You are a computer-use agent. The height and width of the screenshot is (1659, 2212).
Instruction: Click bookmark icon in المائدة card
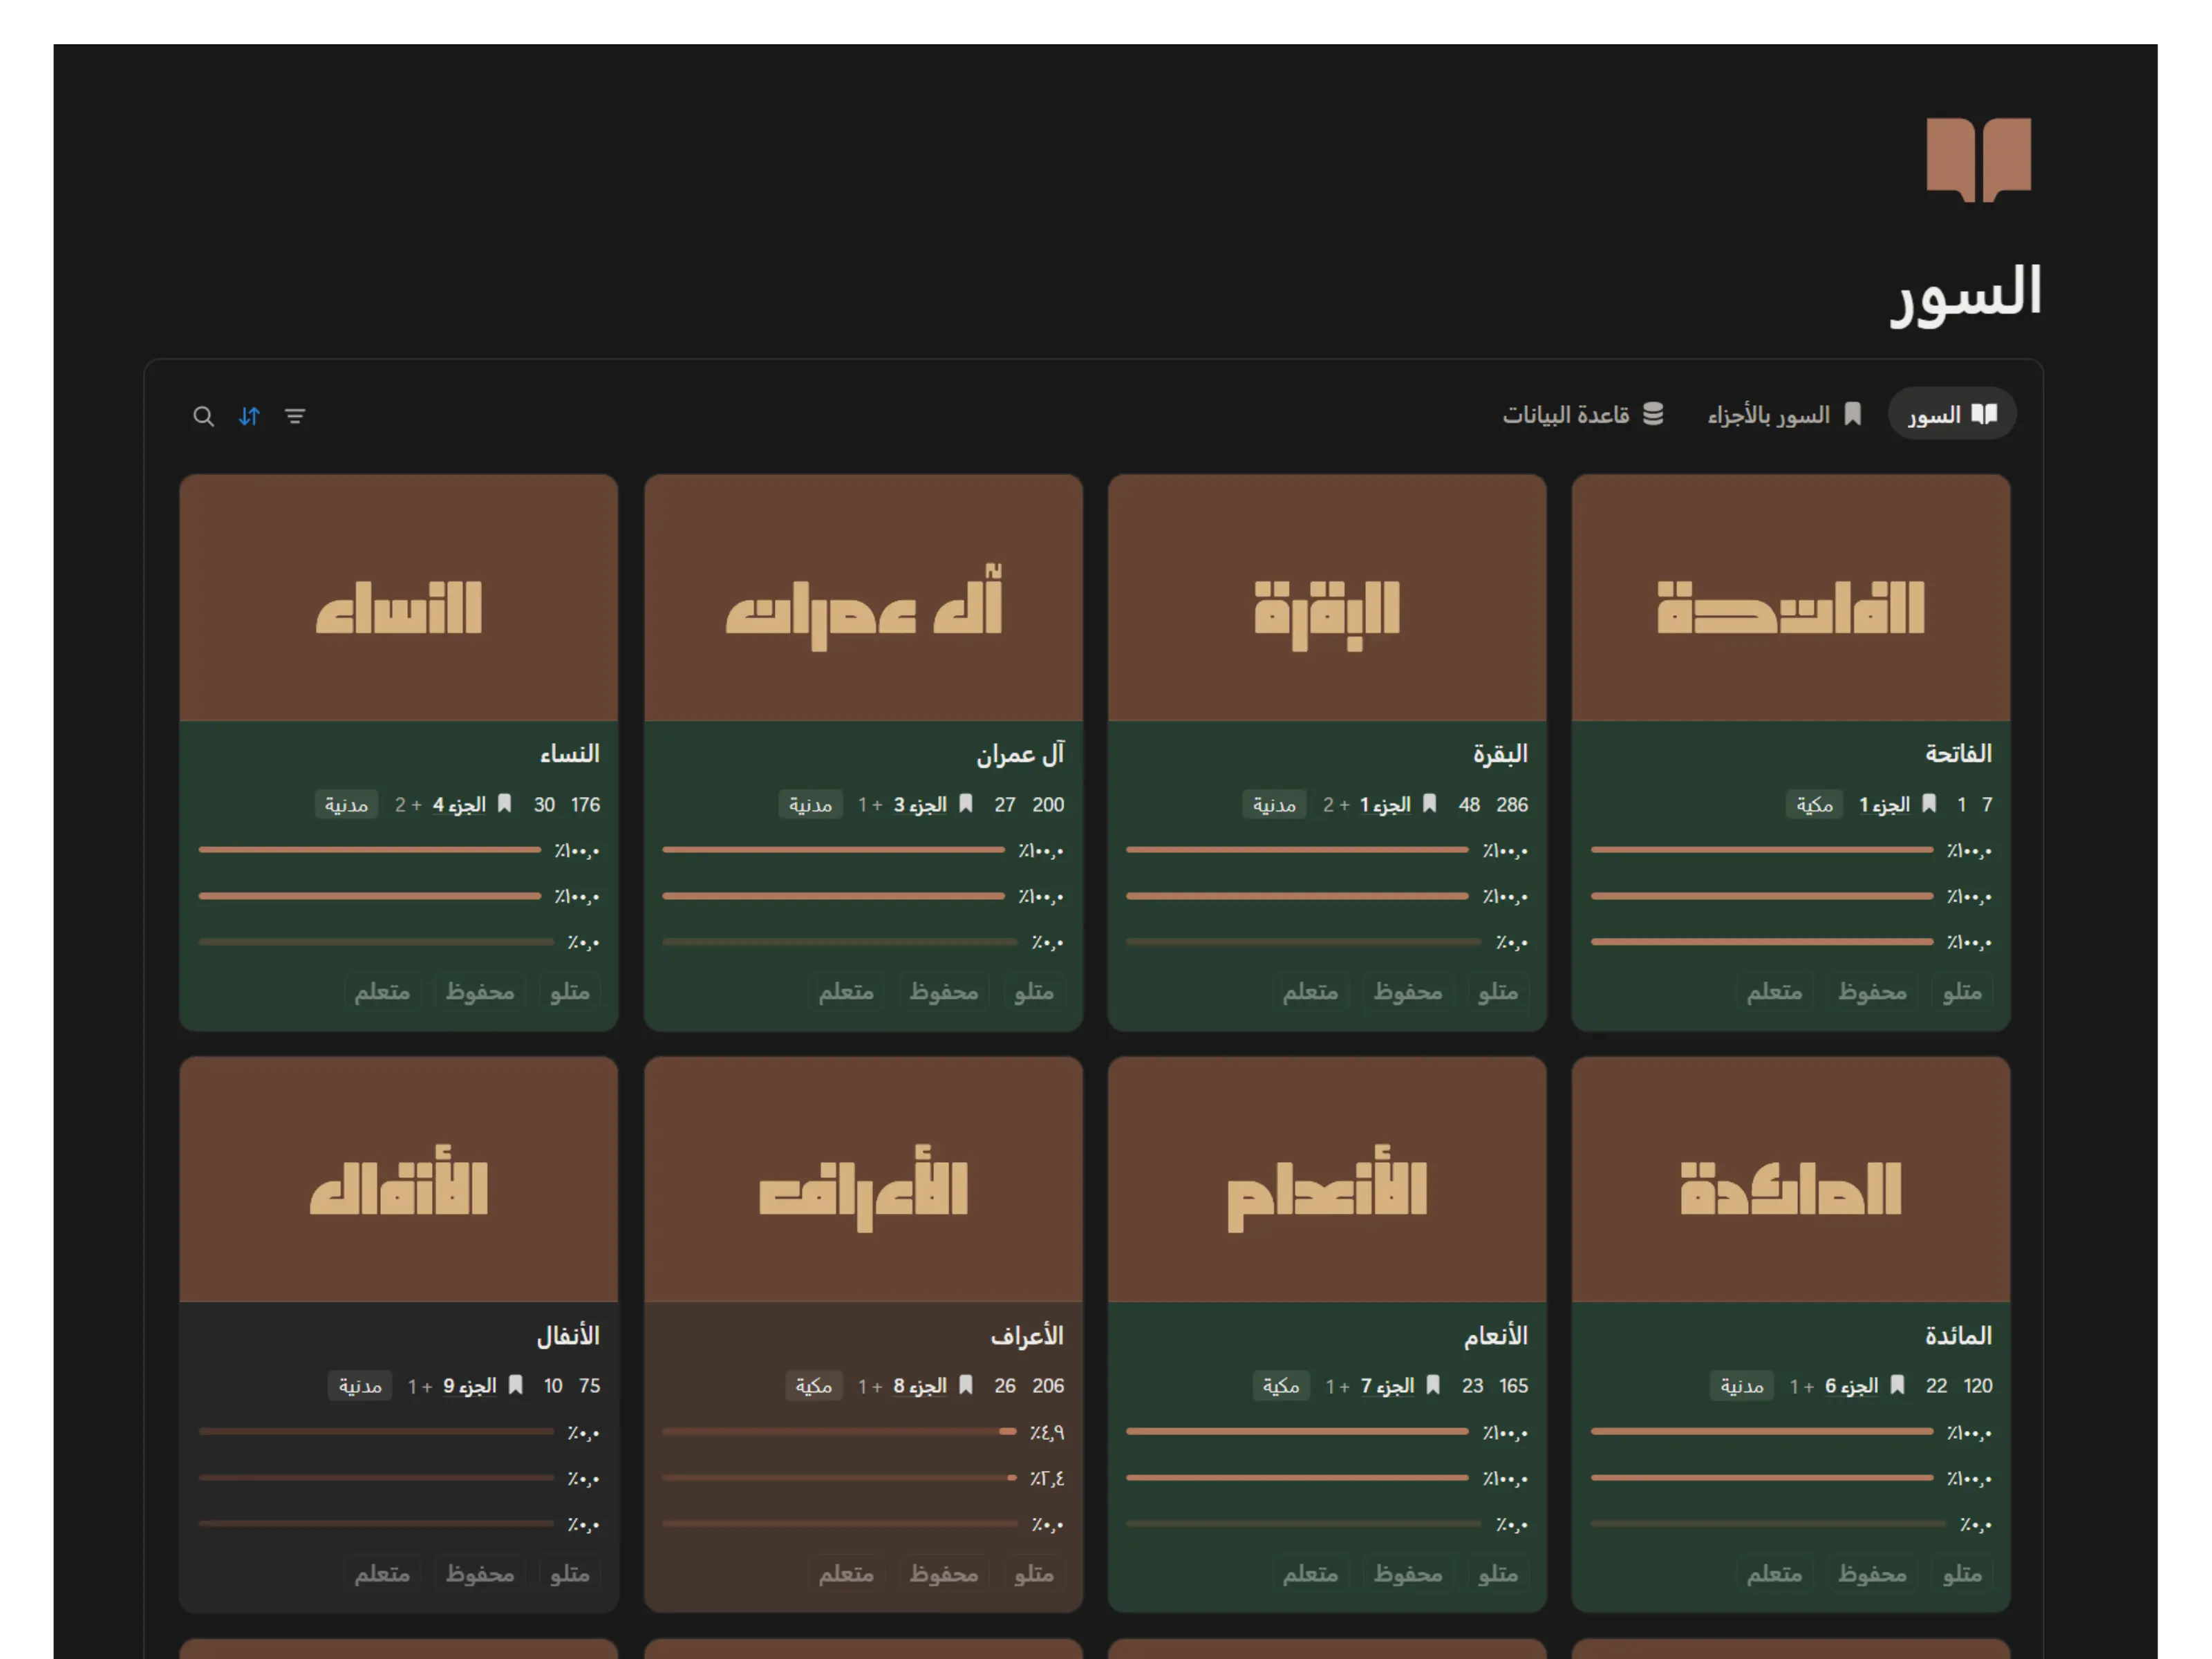[1897, 1386]
